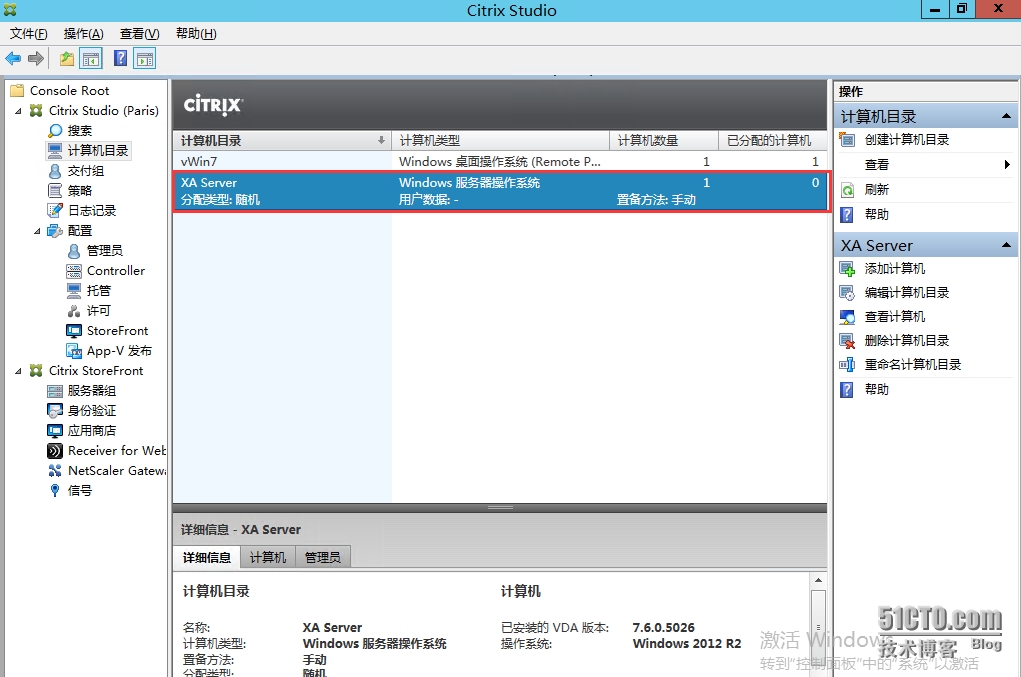Toggle the Show/Hide Action Pane icon
This screenshot has height=677, width=1021.
pos(145,59)
